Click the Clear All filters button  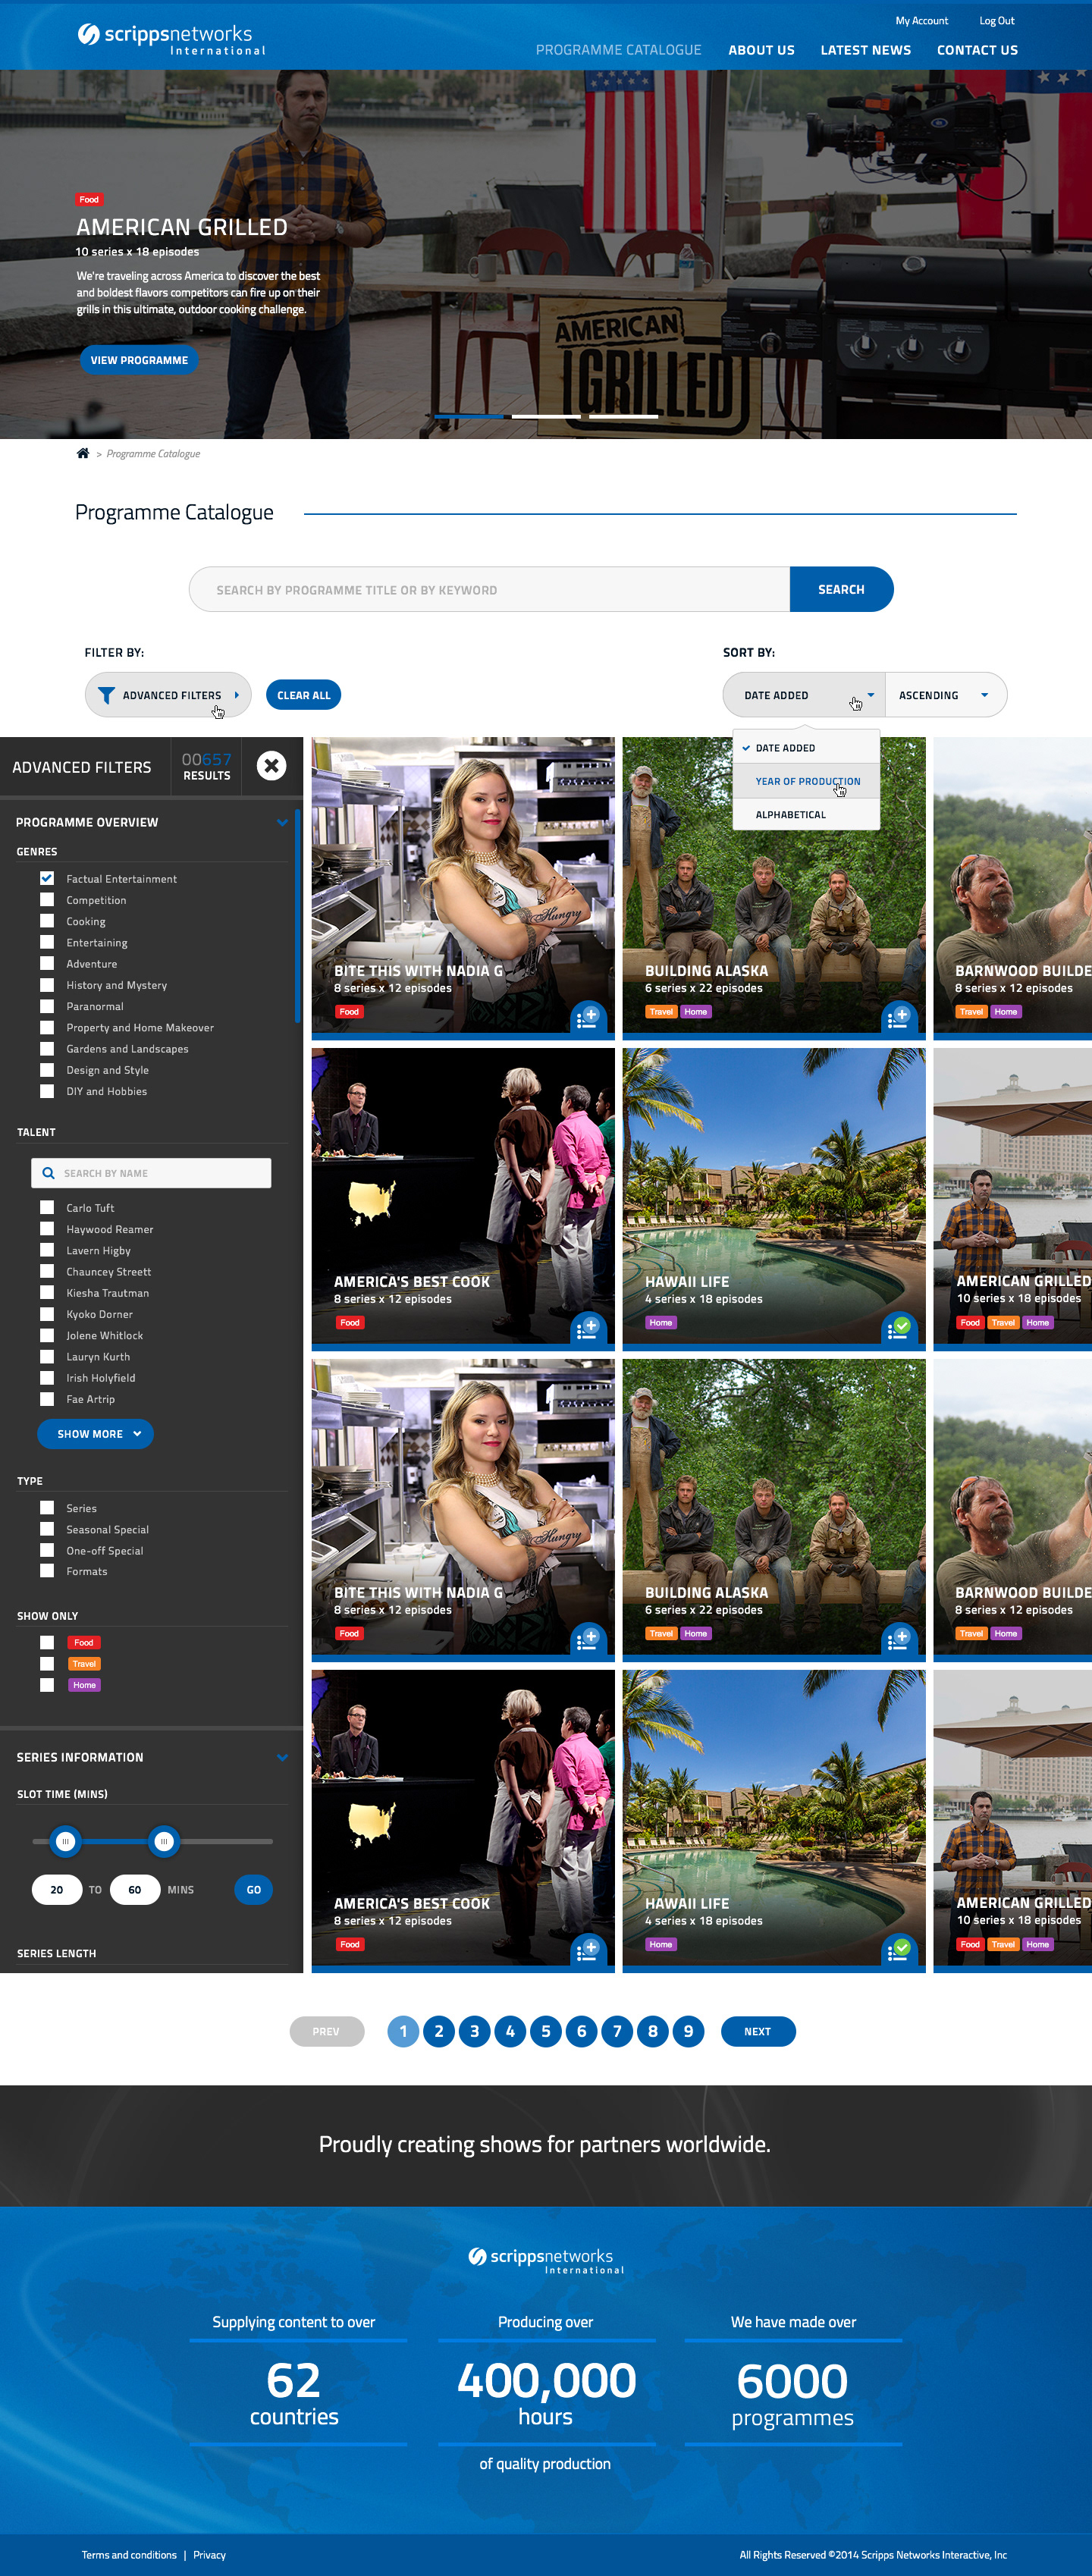(x=303, y=695)
